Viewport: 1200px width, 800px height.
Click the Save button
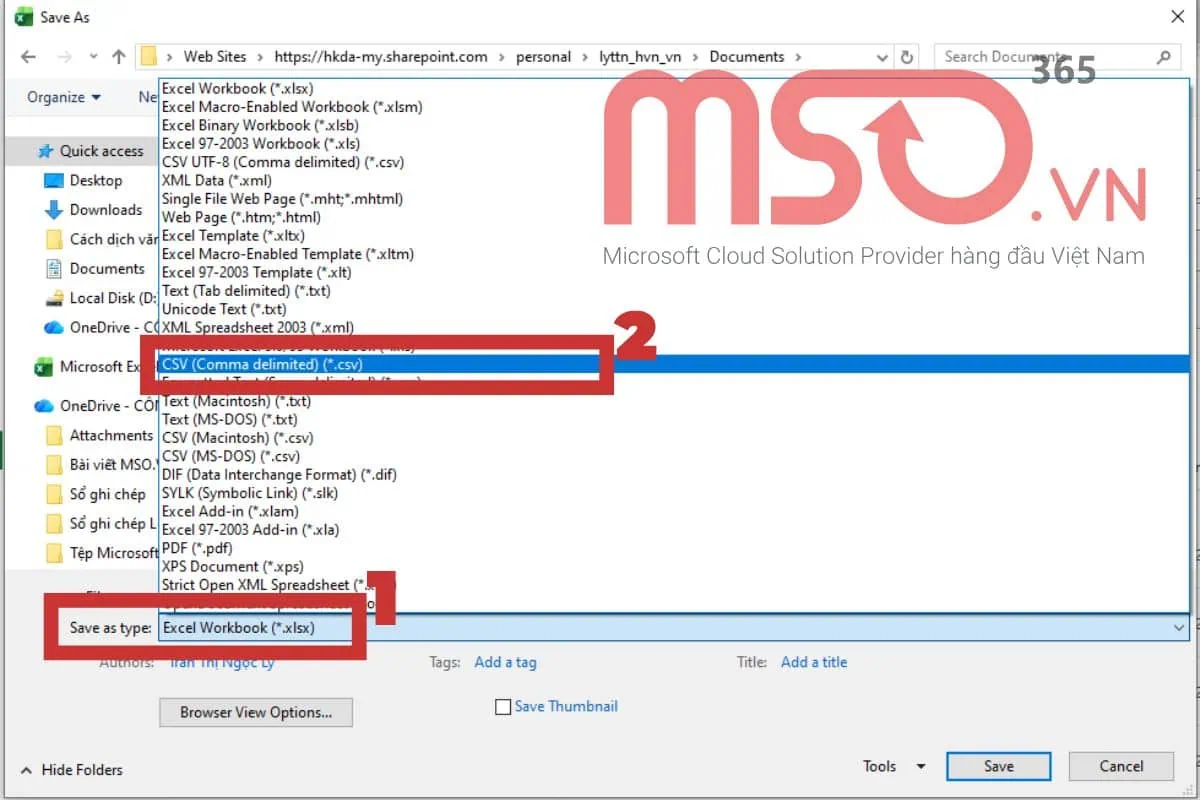(x=998, y=766)
